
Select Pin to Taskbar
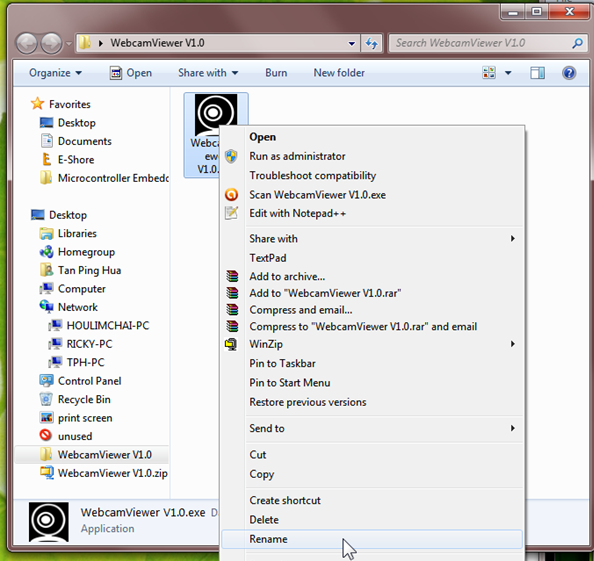372,363
